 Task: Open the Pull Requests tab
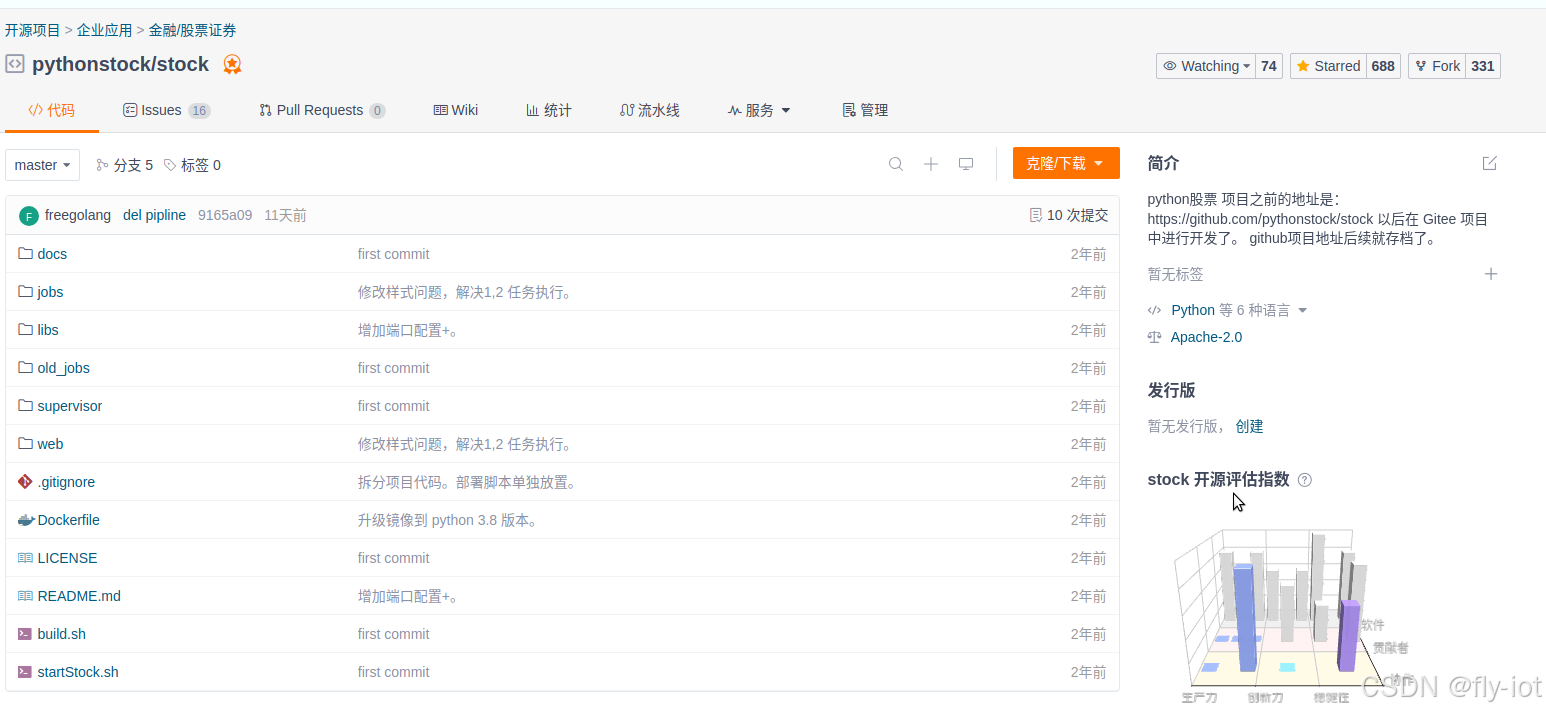coord(322,110)
